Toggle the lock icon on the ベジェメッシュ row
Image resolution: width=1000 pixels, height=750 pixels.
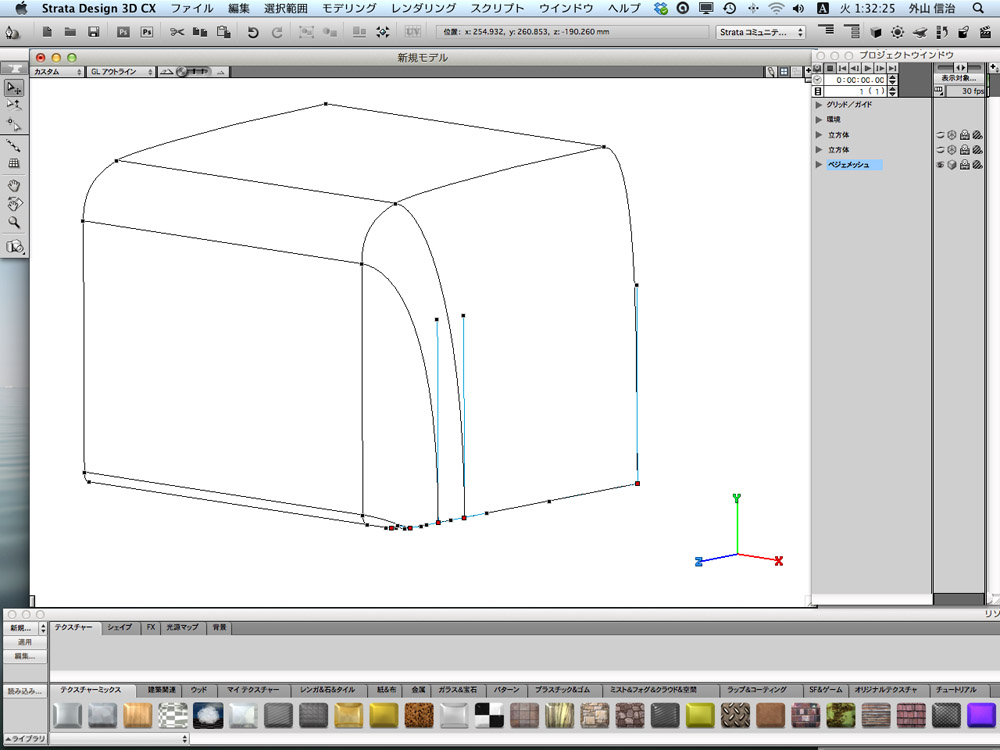pyautogui.click(x=965, y=165)
